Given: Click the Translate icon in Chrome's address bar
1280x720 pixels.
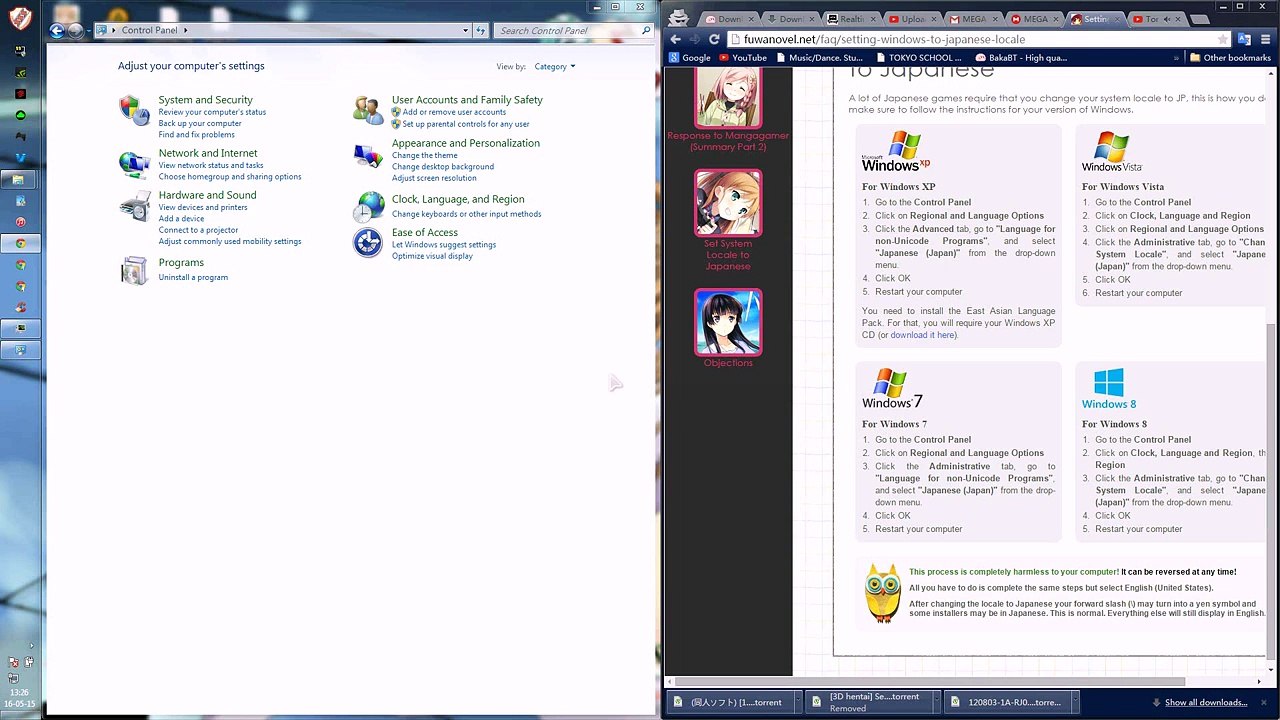Looking at the screenshot, I should [1244, 39].
